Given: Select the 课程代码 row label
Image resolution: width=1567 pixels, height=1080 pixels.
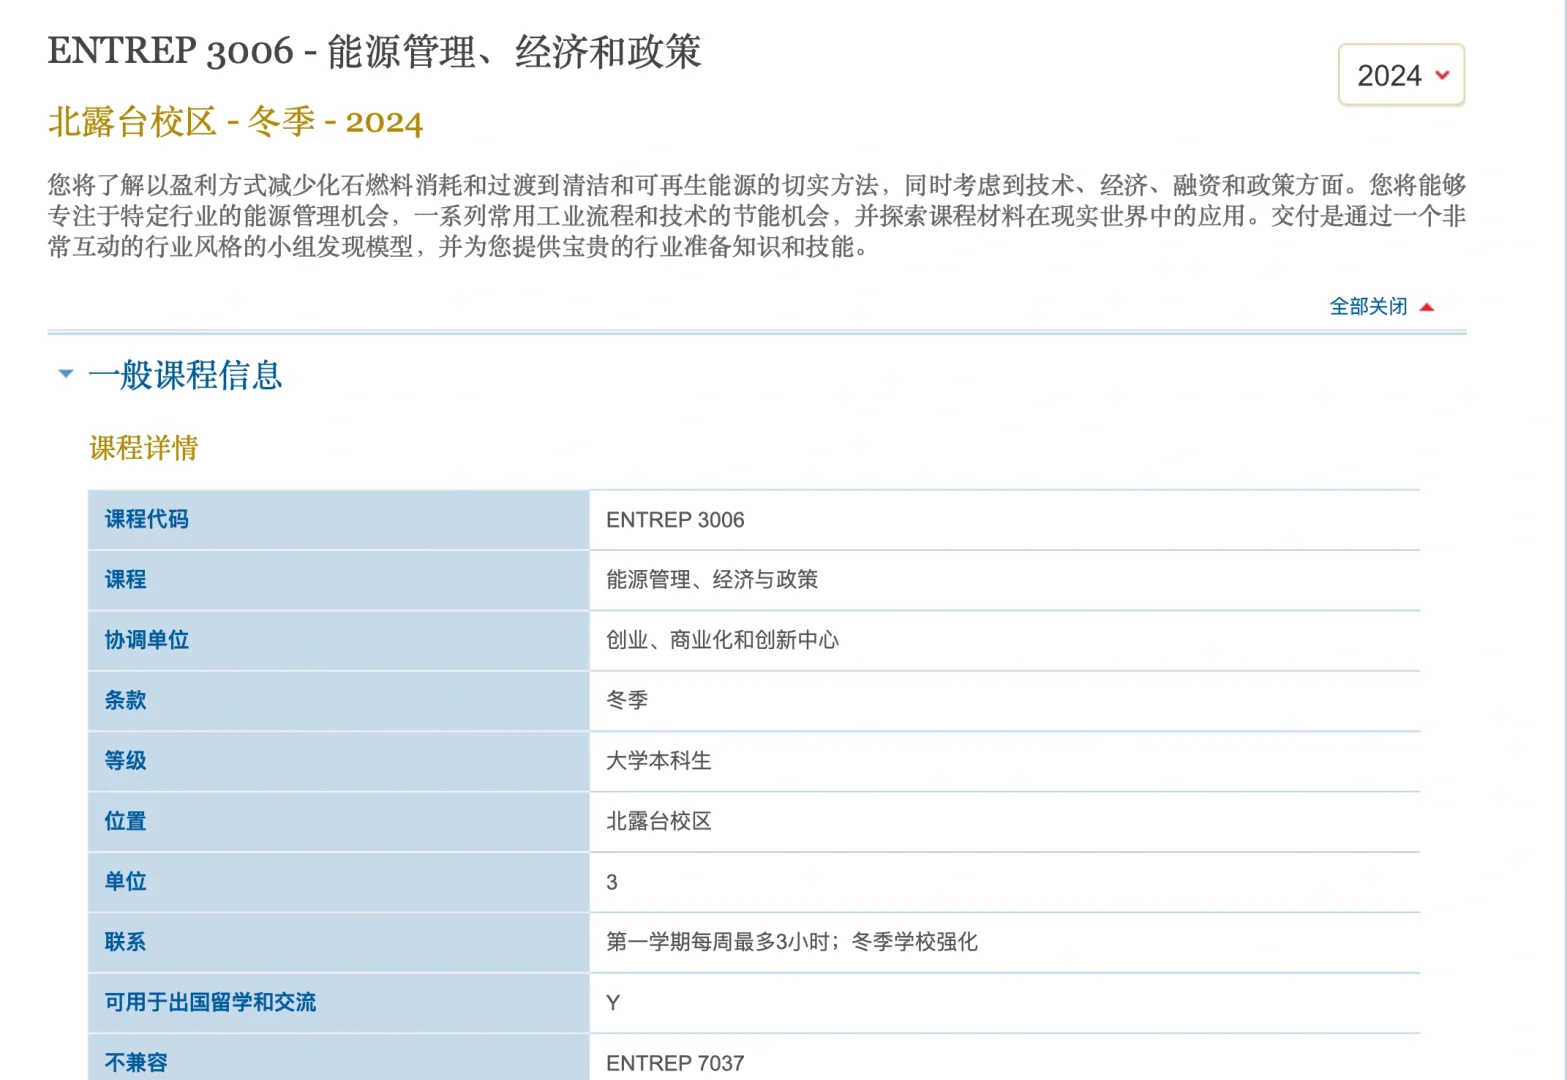Looking at the screenshot, I should tap(147, 519).
